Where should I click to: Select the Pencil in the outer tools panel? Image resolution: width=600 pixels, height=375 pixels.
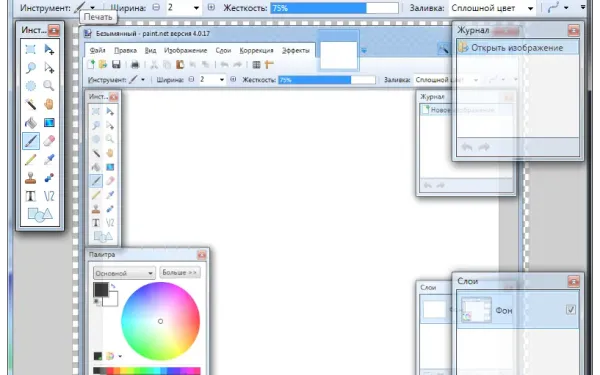pyautogui.click(x=31, y=159)
